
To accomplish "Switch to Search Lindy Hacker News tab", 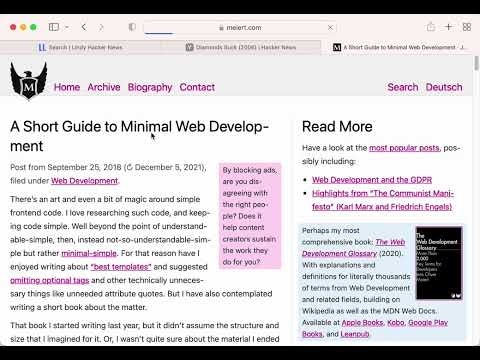I will [80, 47].
